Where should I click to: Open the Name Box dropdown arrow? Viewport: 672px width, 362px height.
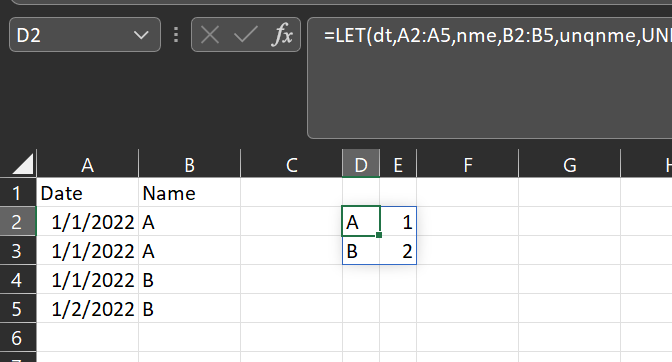[141, 35]
